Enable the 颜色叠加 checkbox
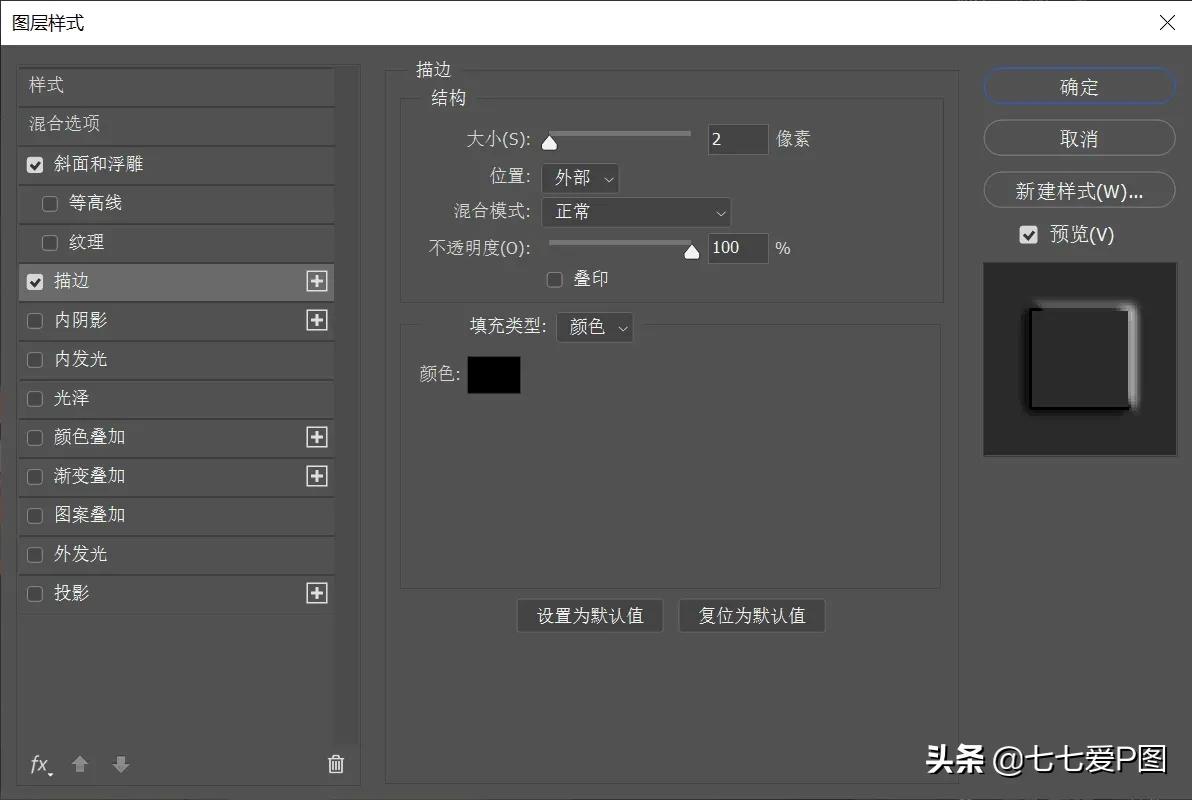The height and width of the screenshot is (800, 1192). pos(35,438)
